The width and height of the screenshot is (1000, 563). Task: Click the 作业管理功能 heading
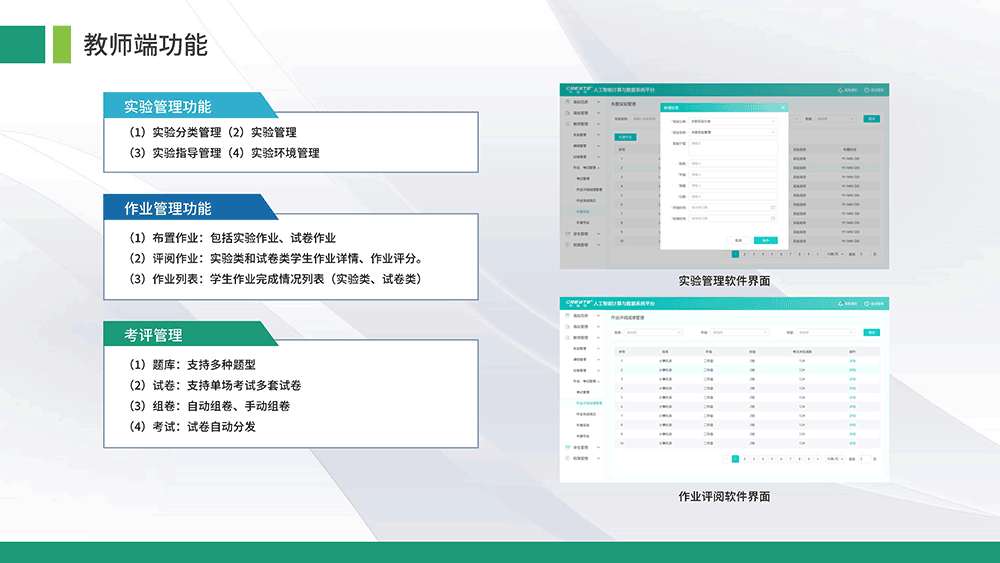(x=168, y=208)
